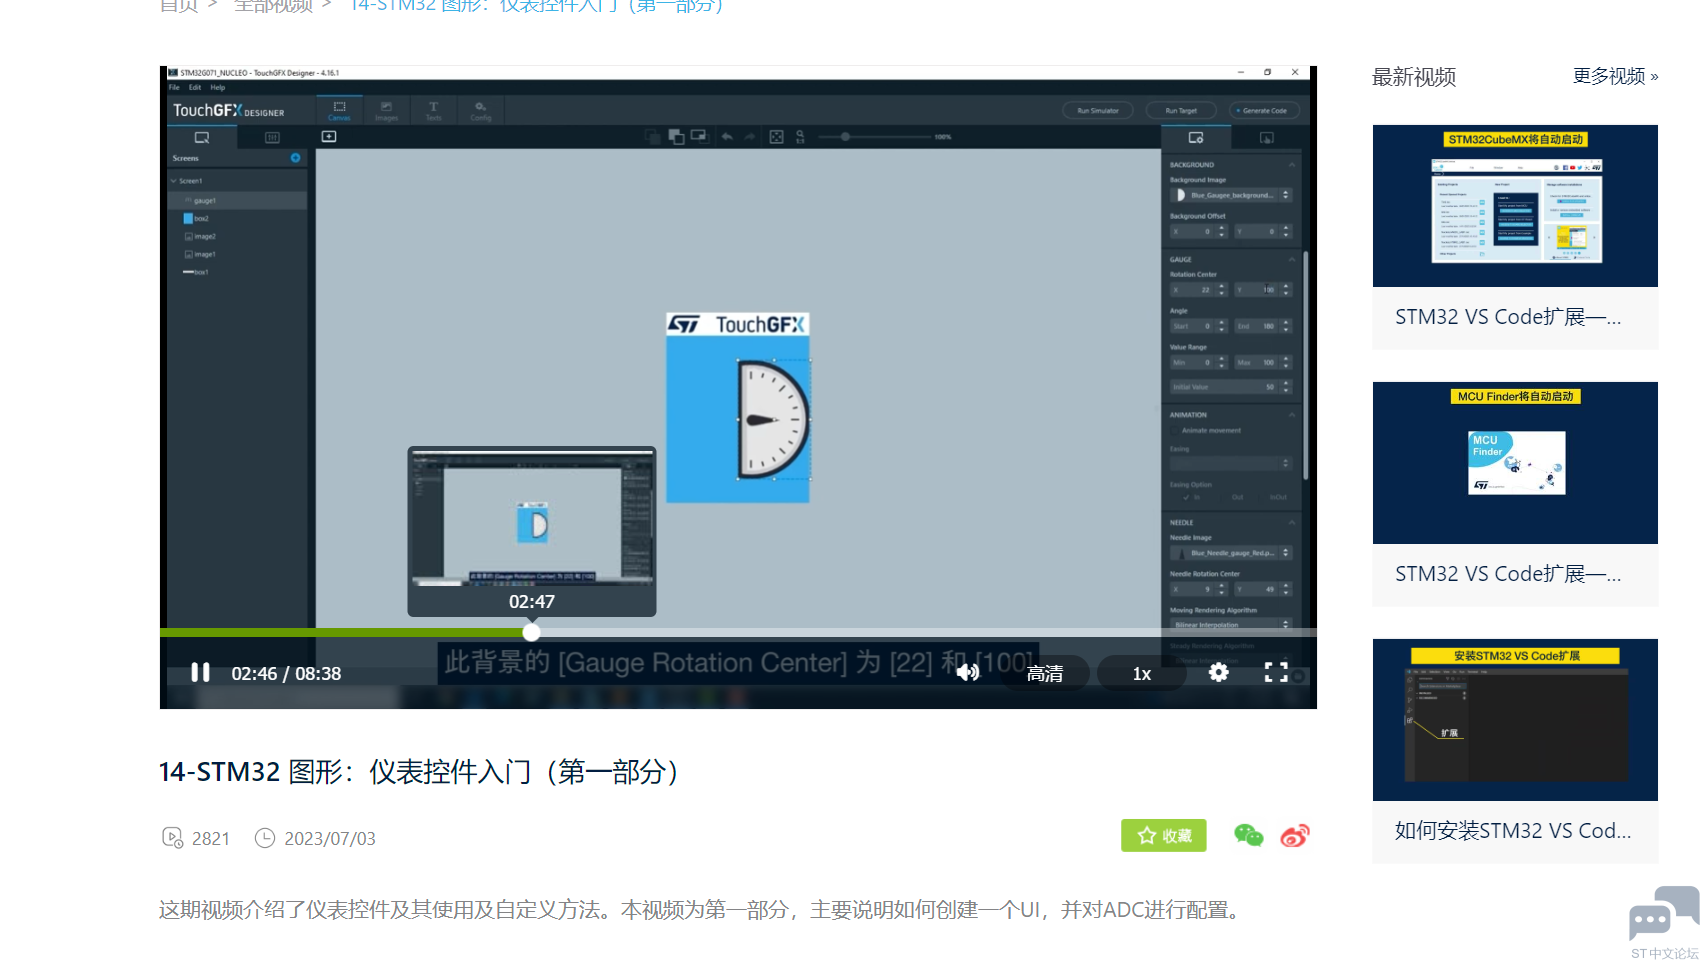This screenshot has width=1708, height=969.
Task: Open the MCU Finder将自动启动 video thumbnail
Action: click(1515, 462)
